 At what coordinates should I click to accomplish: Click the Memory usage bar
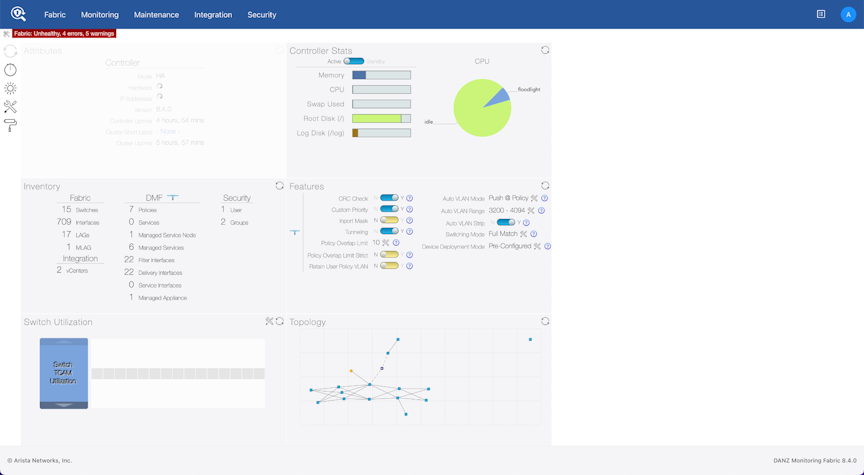[381, 75]
